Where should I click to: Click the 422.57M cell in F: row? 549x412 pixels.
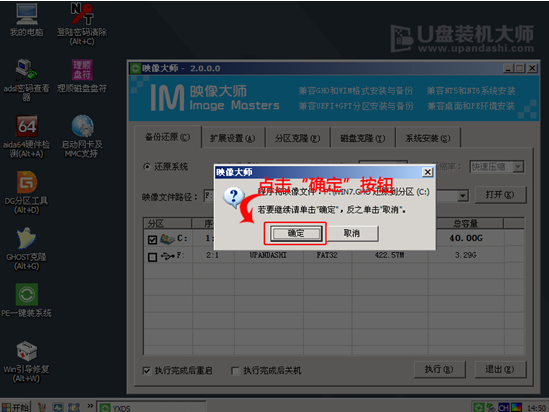[389, 255]
